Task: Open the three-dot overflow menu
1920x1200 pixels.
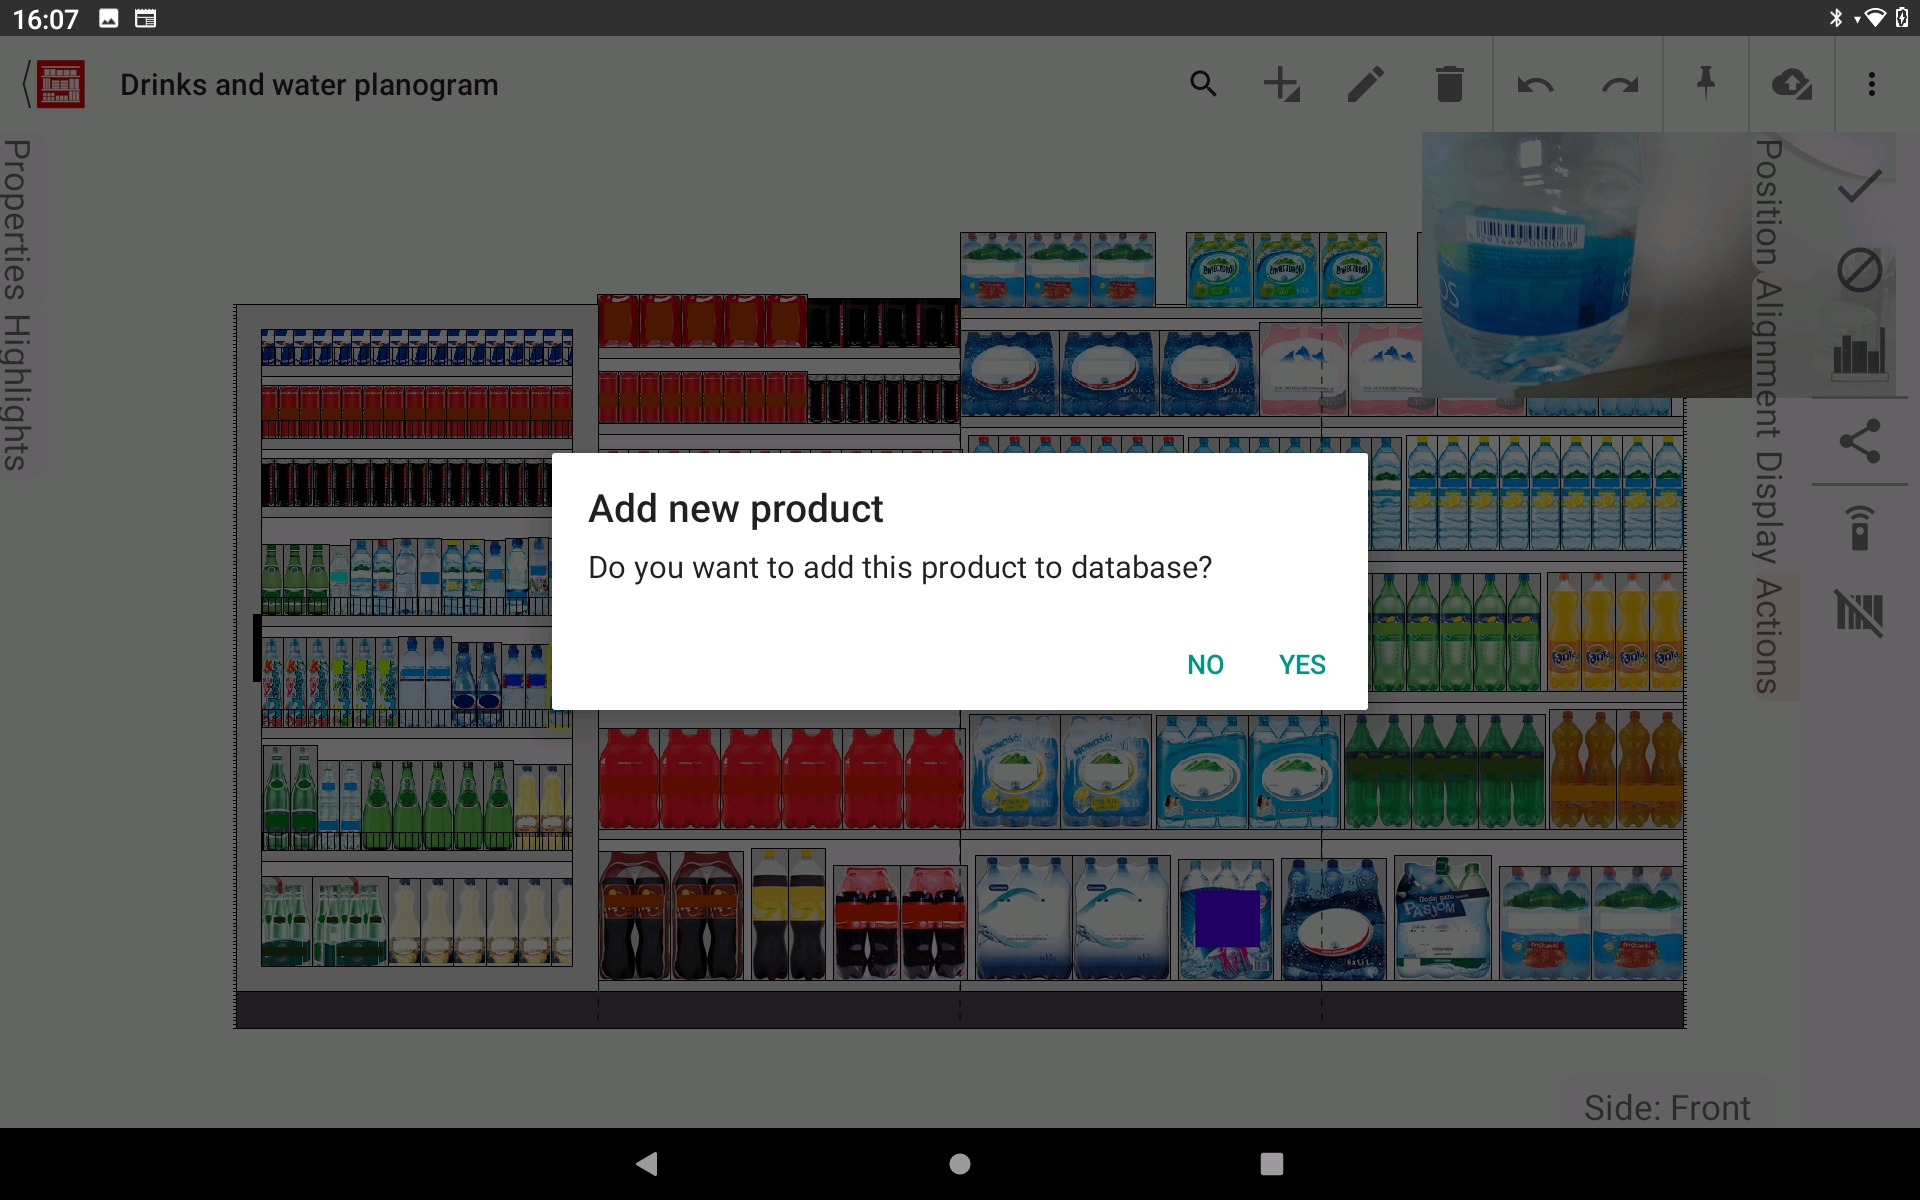Action: [x=1873, y=84]
